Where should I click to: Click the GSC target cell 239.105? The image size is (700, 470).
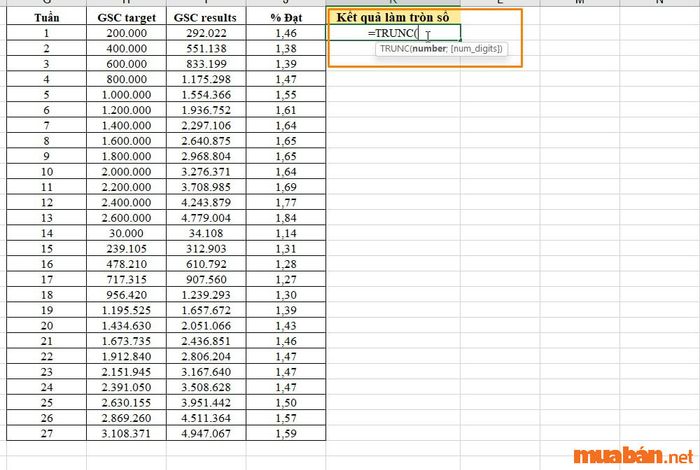click(126, 248)
